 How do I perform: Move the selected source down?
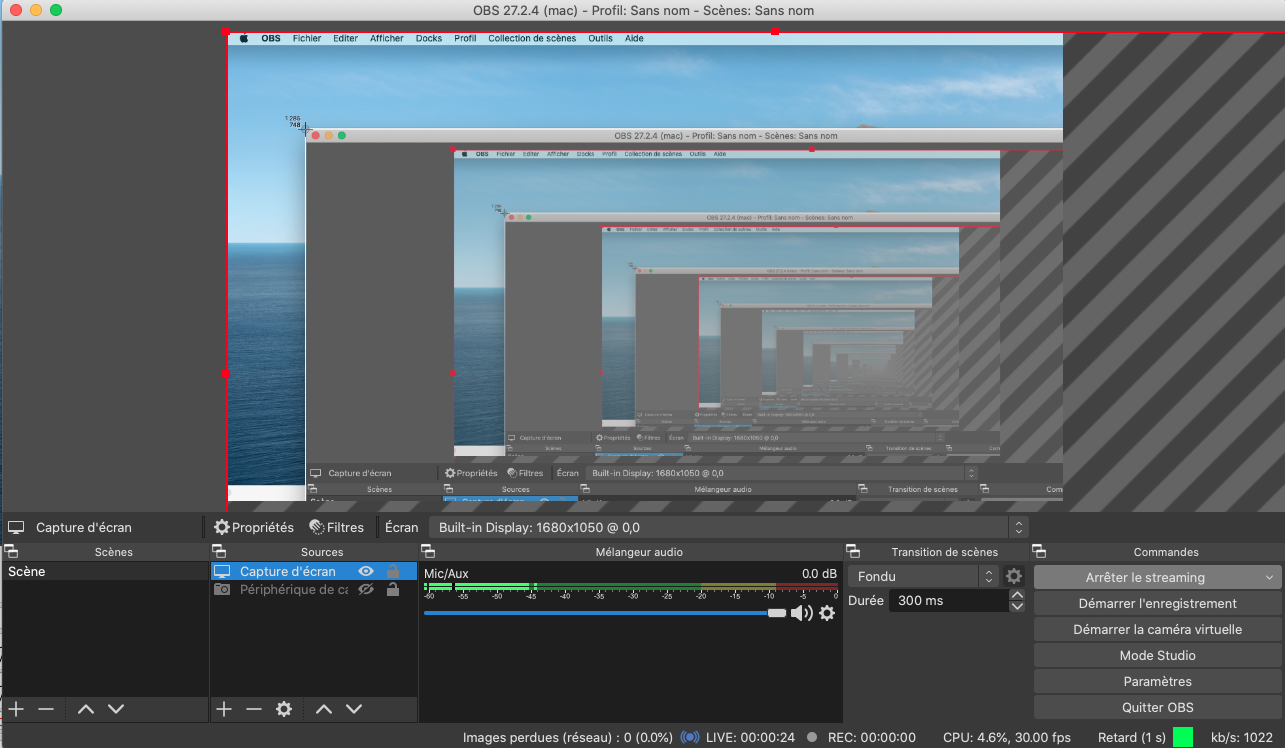354,709
